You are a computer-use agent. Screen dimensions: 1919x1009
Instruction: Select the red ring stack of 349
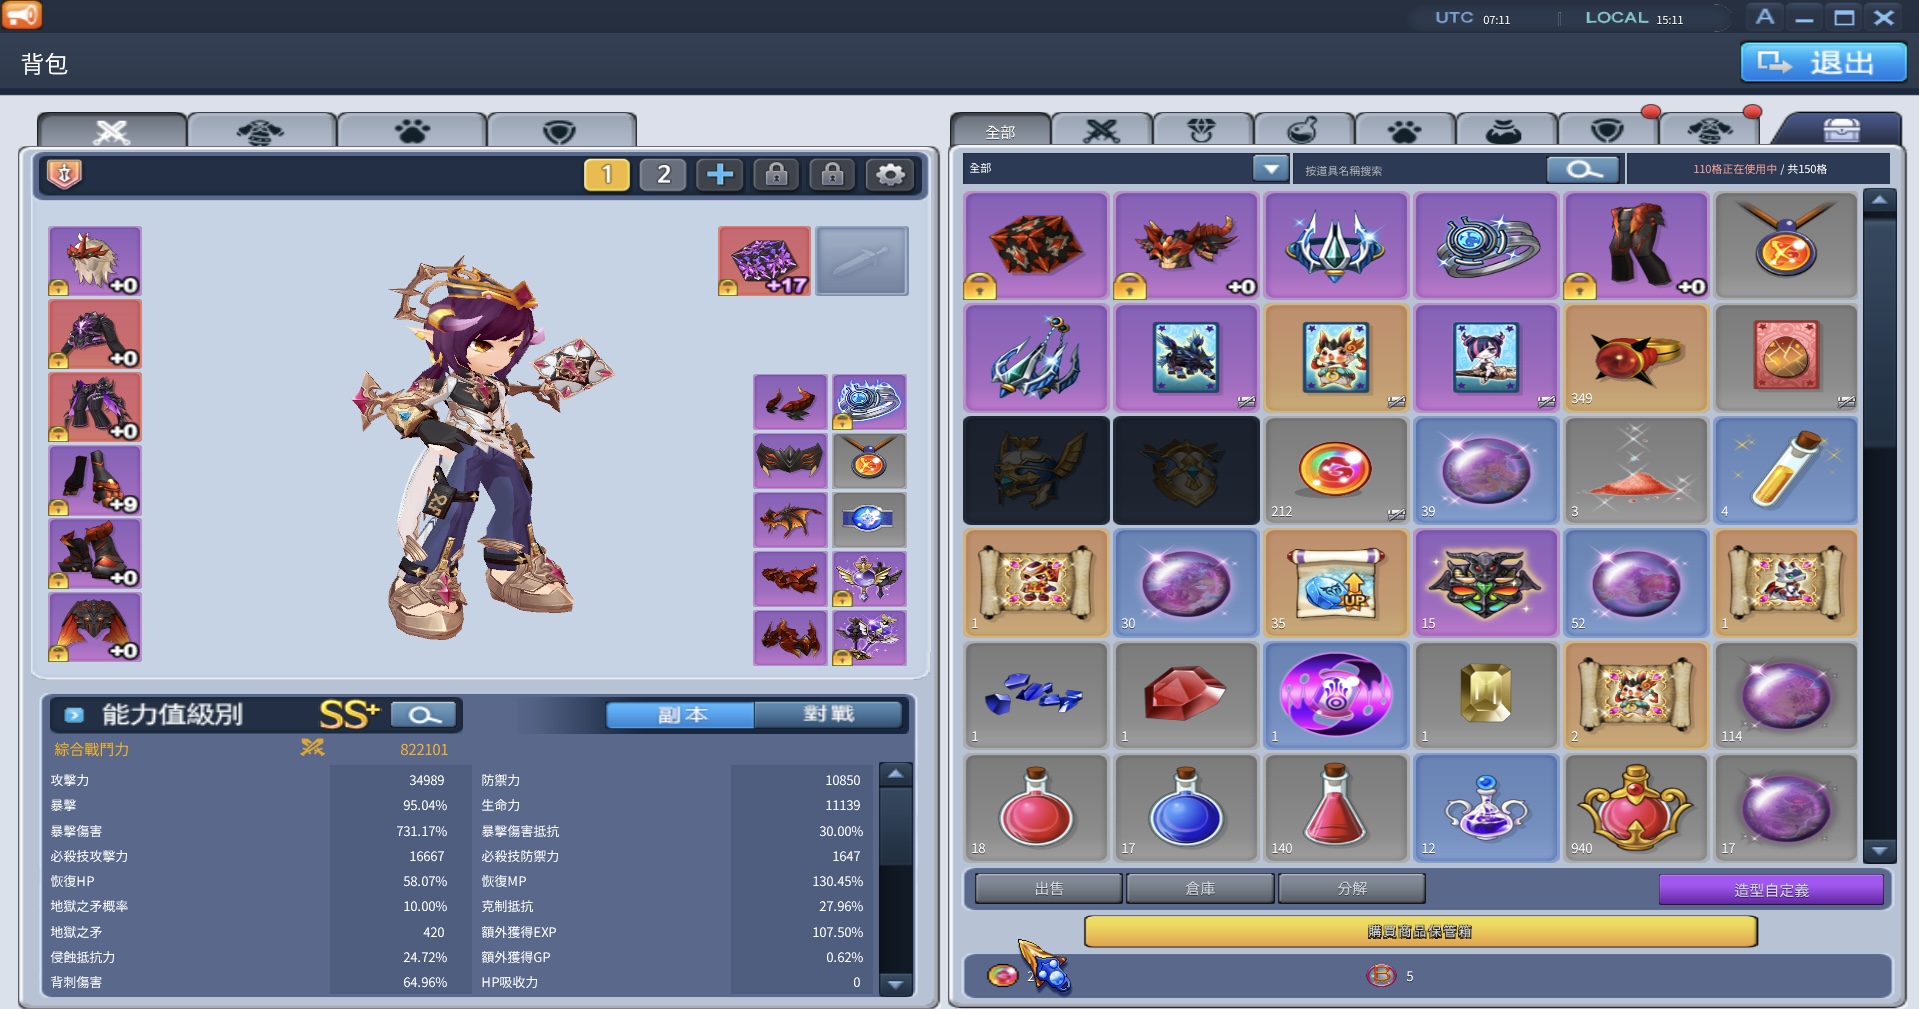[1636, 358]
